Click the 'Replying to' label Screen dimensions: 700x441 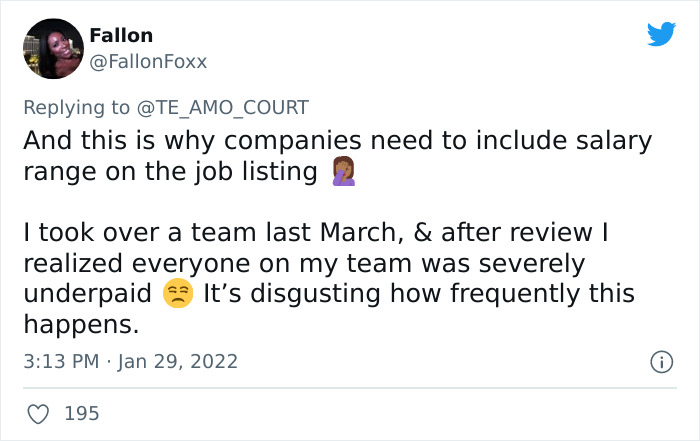pos(73,105)
